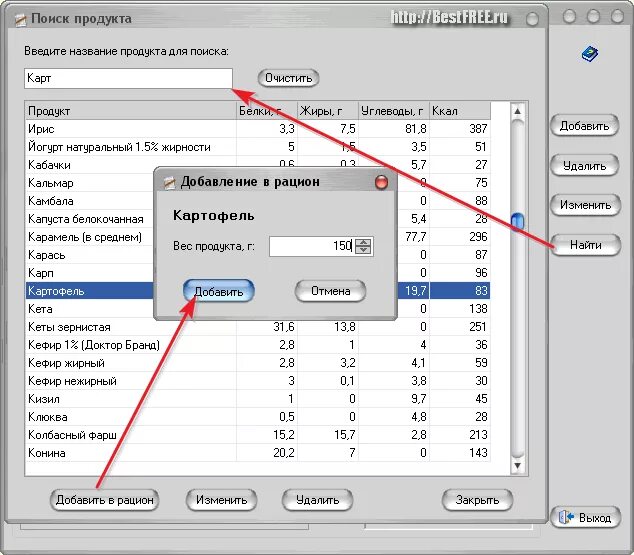Click the 296 kcal cell for Карамель
Screen dimensions: 634x555
460,237
